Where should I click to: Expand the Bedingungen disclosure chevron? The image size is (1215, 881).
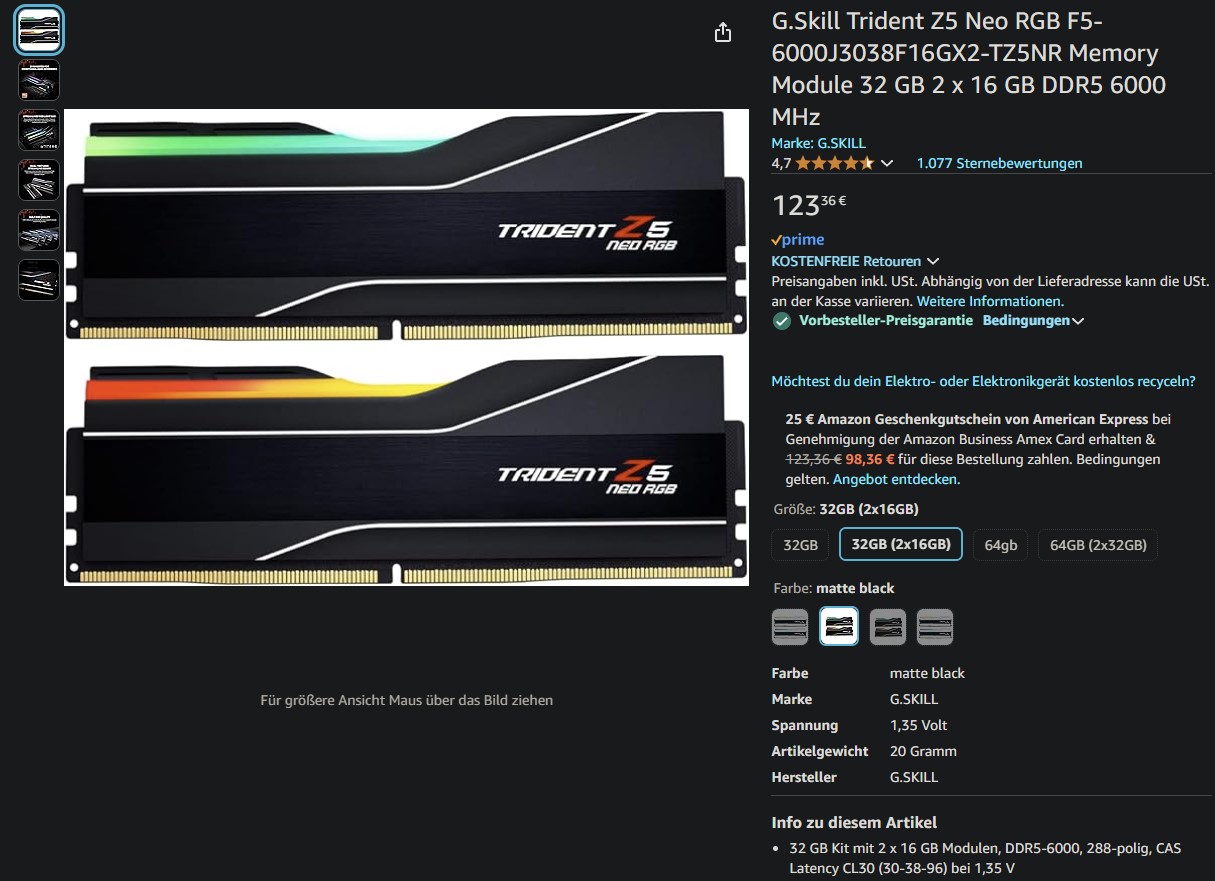point(1077,321)
